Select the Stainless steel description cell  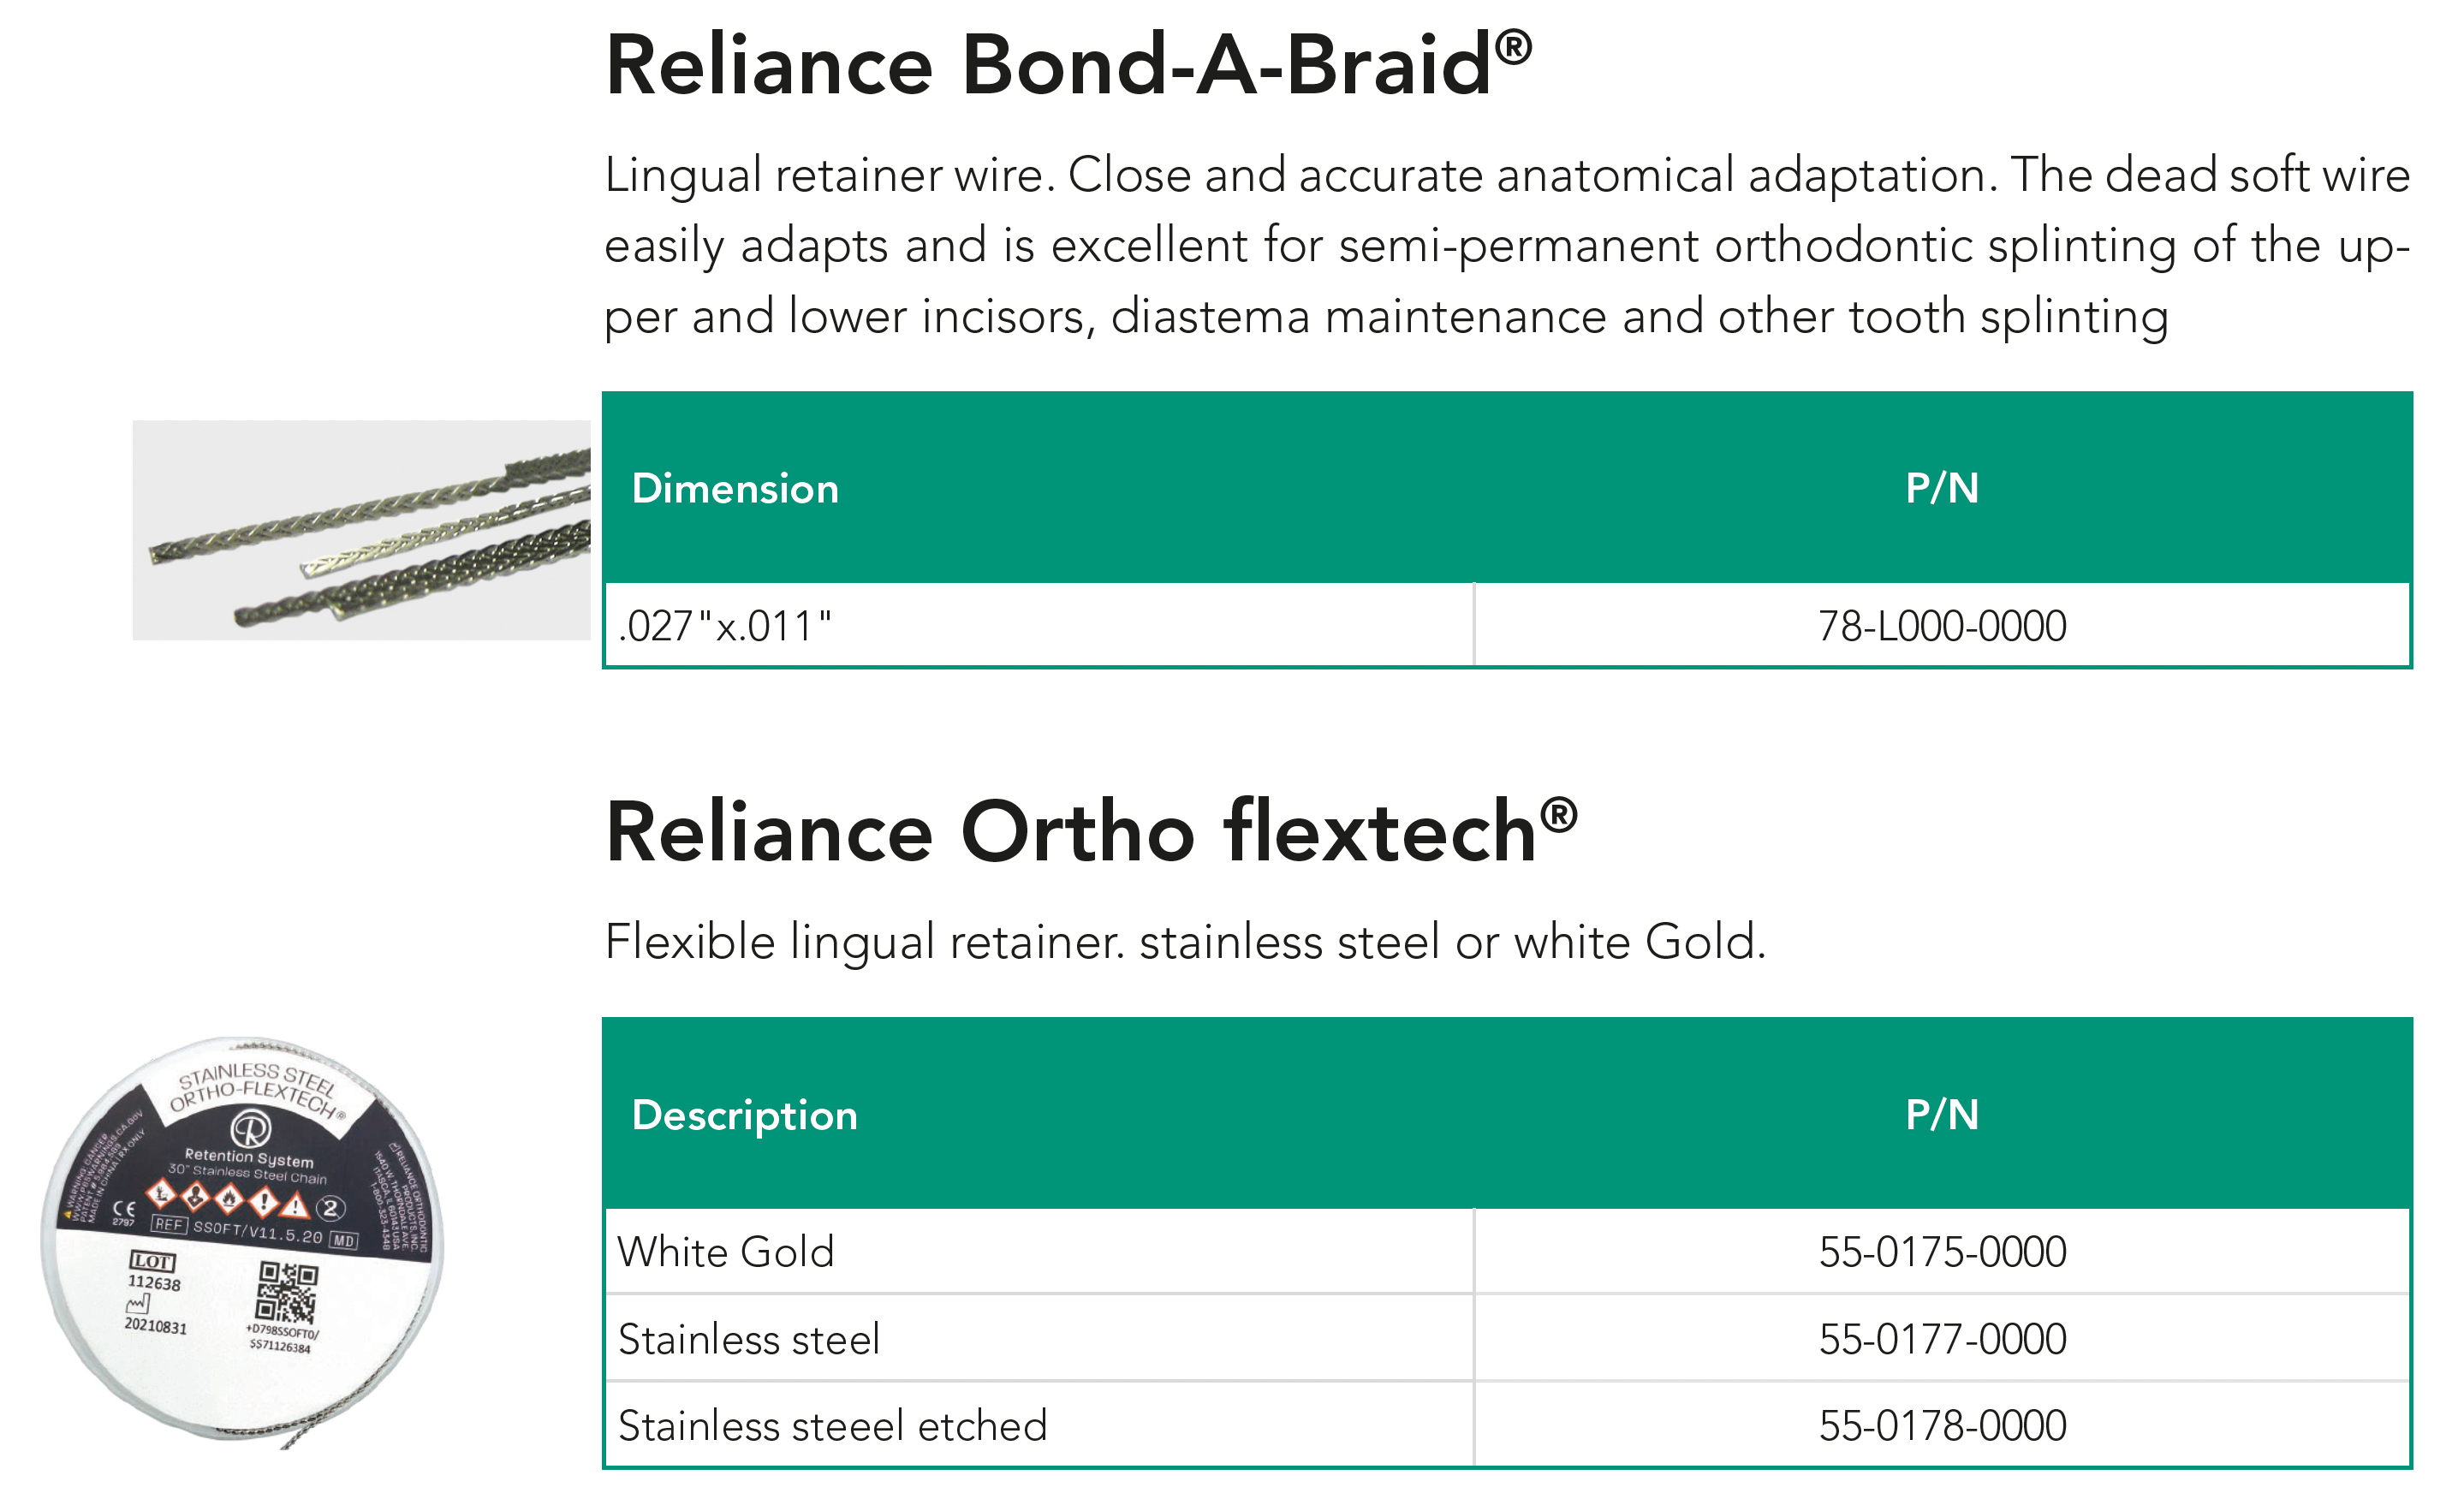point(749,1339)
